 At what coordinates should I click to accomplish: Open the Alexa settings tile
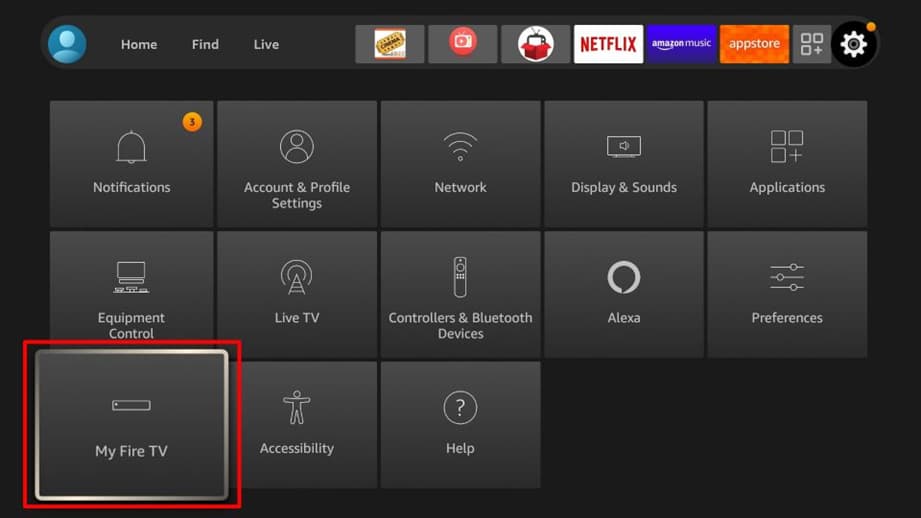point(624,294)
